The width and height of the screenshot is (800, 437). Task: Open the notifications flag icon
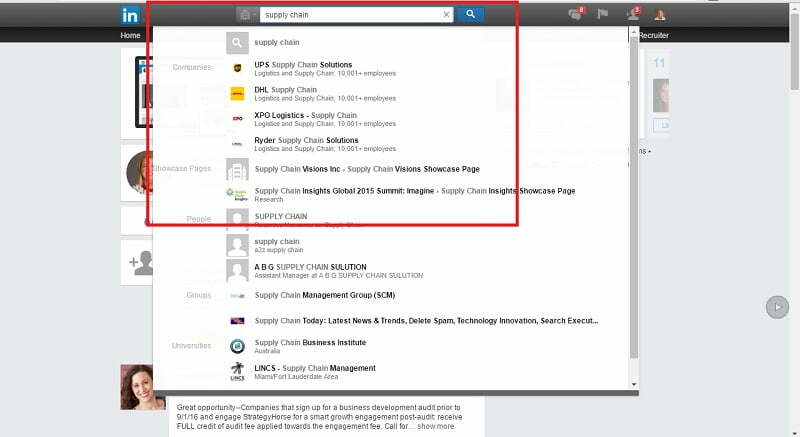tap(603, 13)
